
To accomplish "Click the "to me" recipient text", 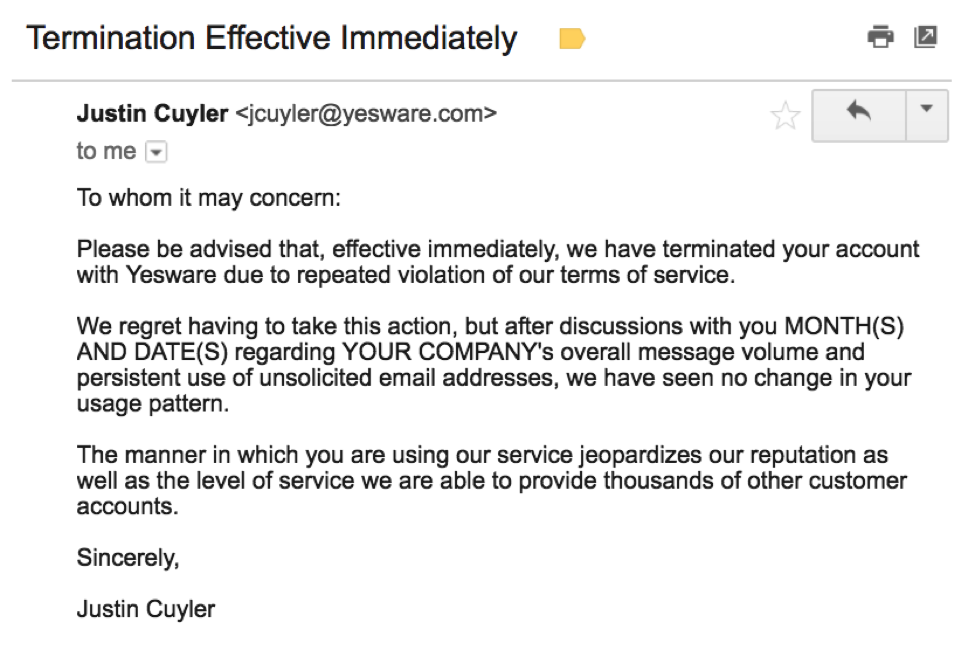I will click(x=106, y=151).
